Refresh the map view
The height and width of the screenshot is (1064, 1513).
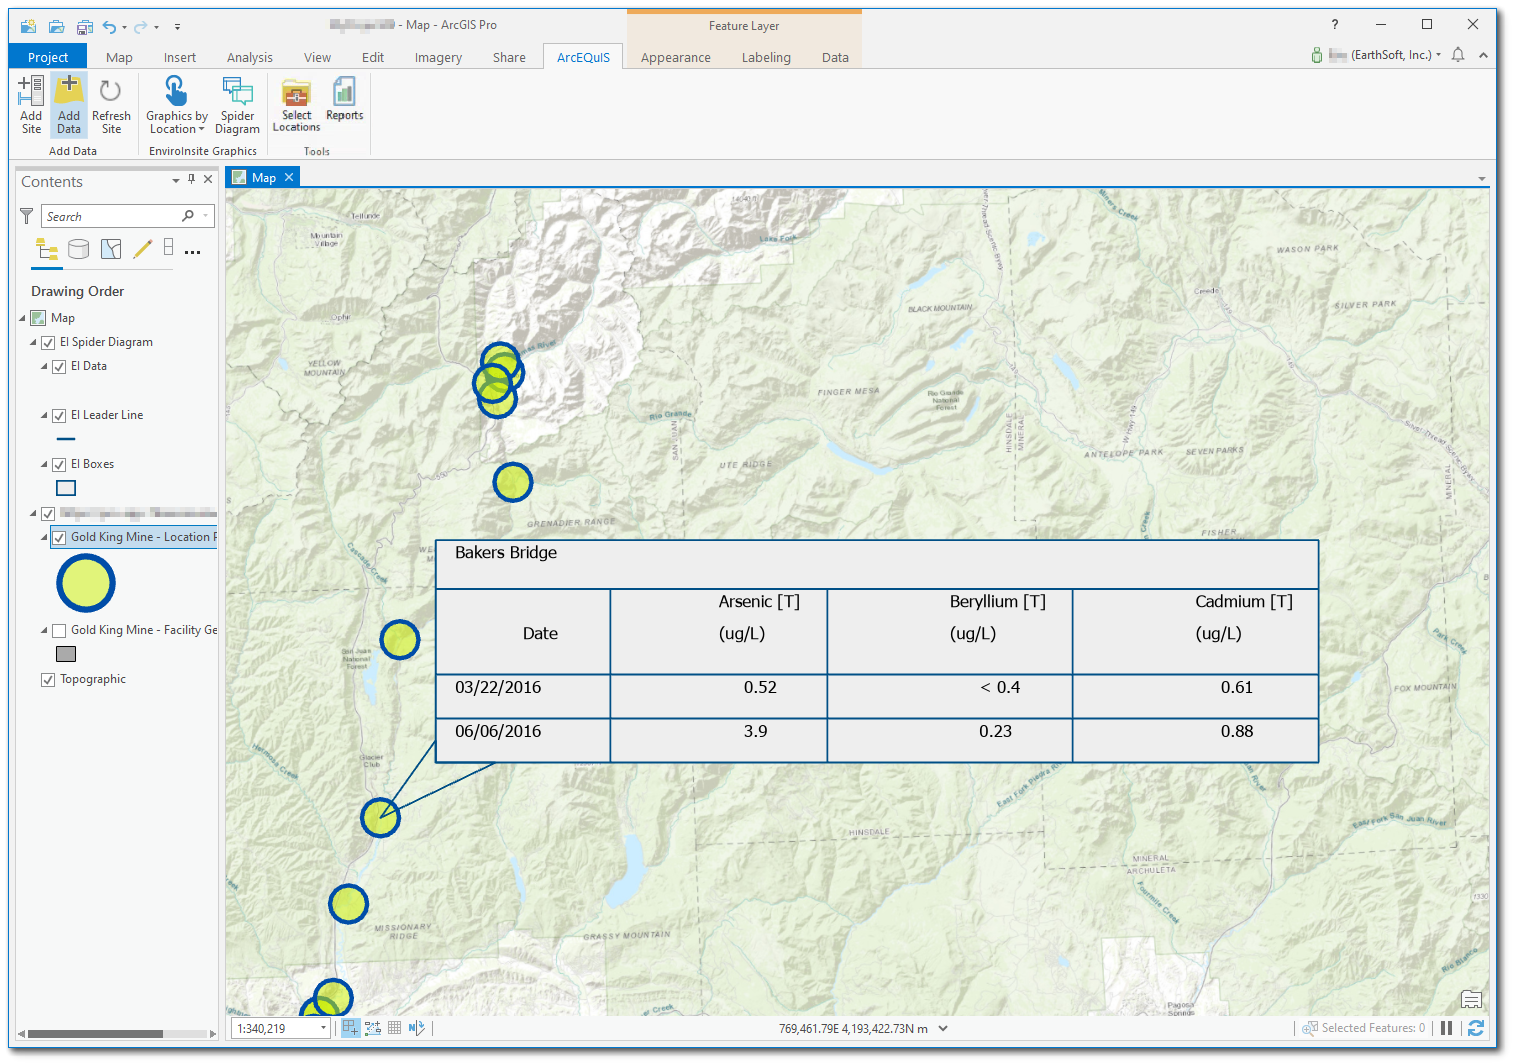tap(1475, 1028)
